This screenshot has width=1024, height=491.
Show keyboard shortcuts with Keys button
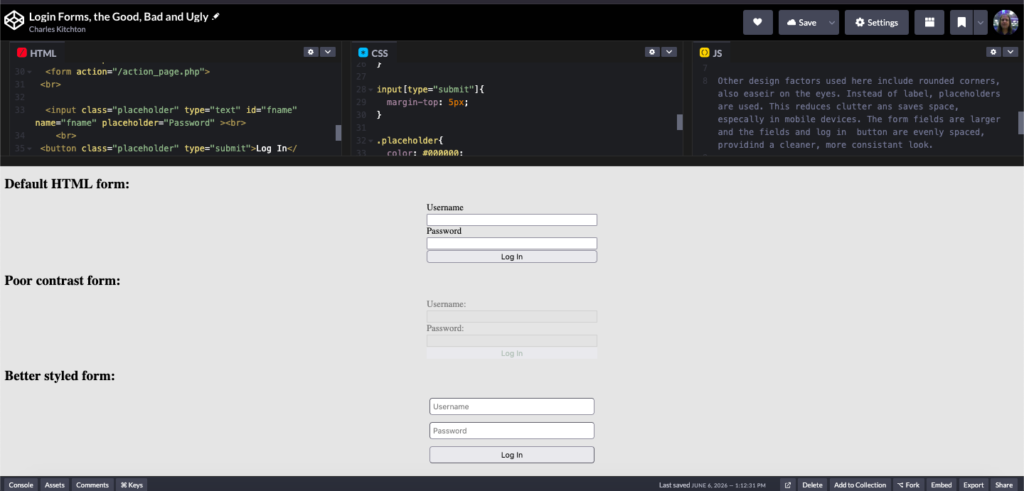131,485
